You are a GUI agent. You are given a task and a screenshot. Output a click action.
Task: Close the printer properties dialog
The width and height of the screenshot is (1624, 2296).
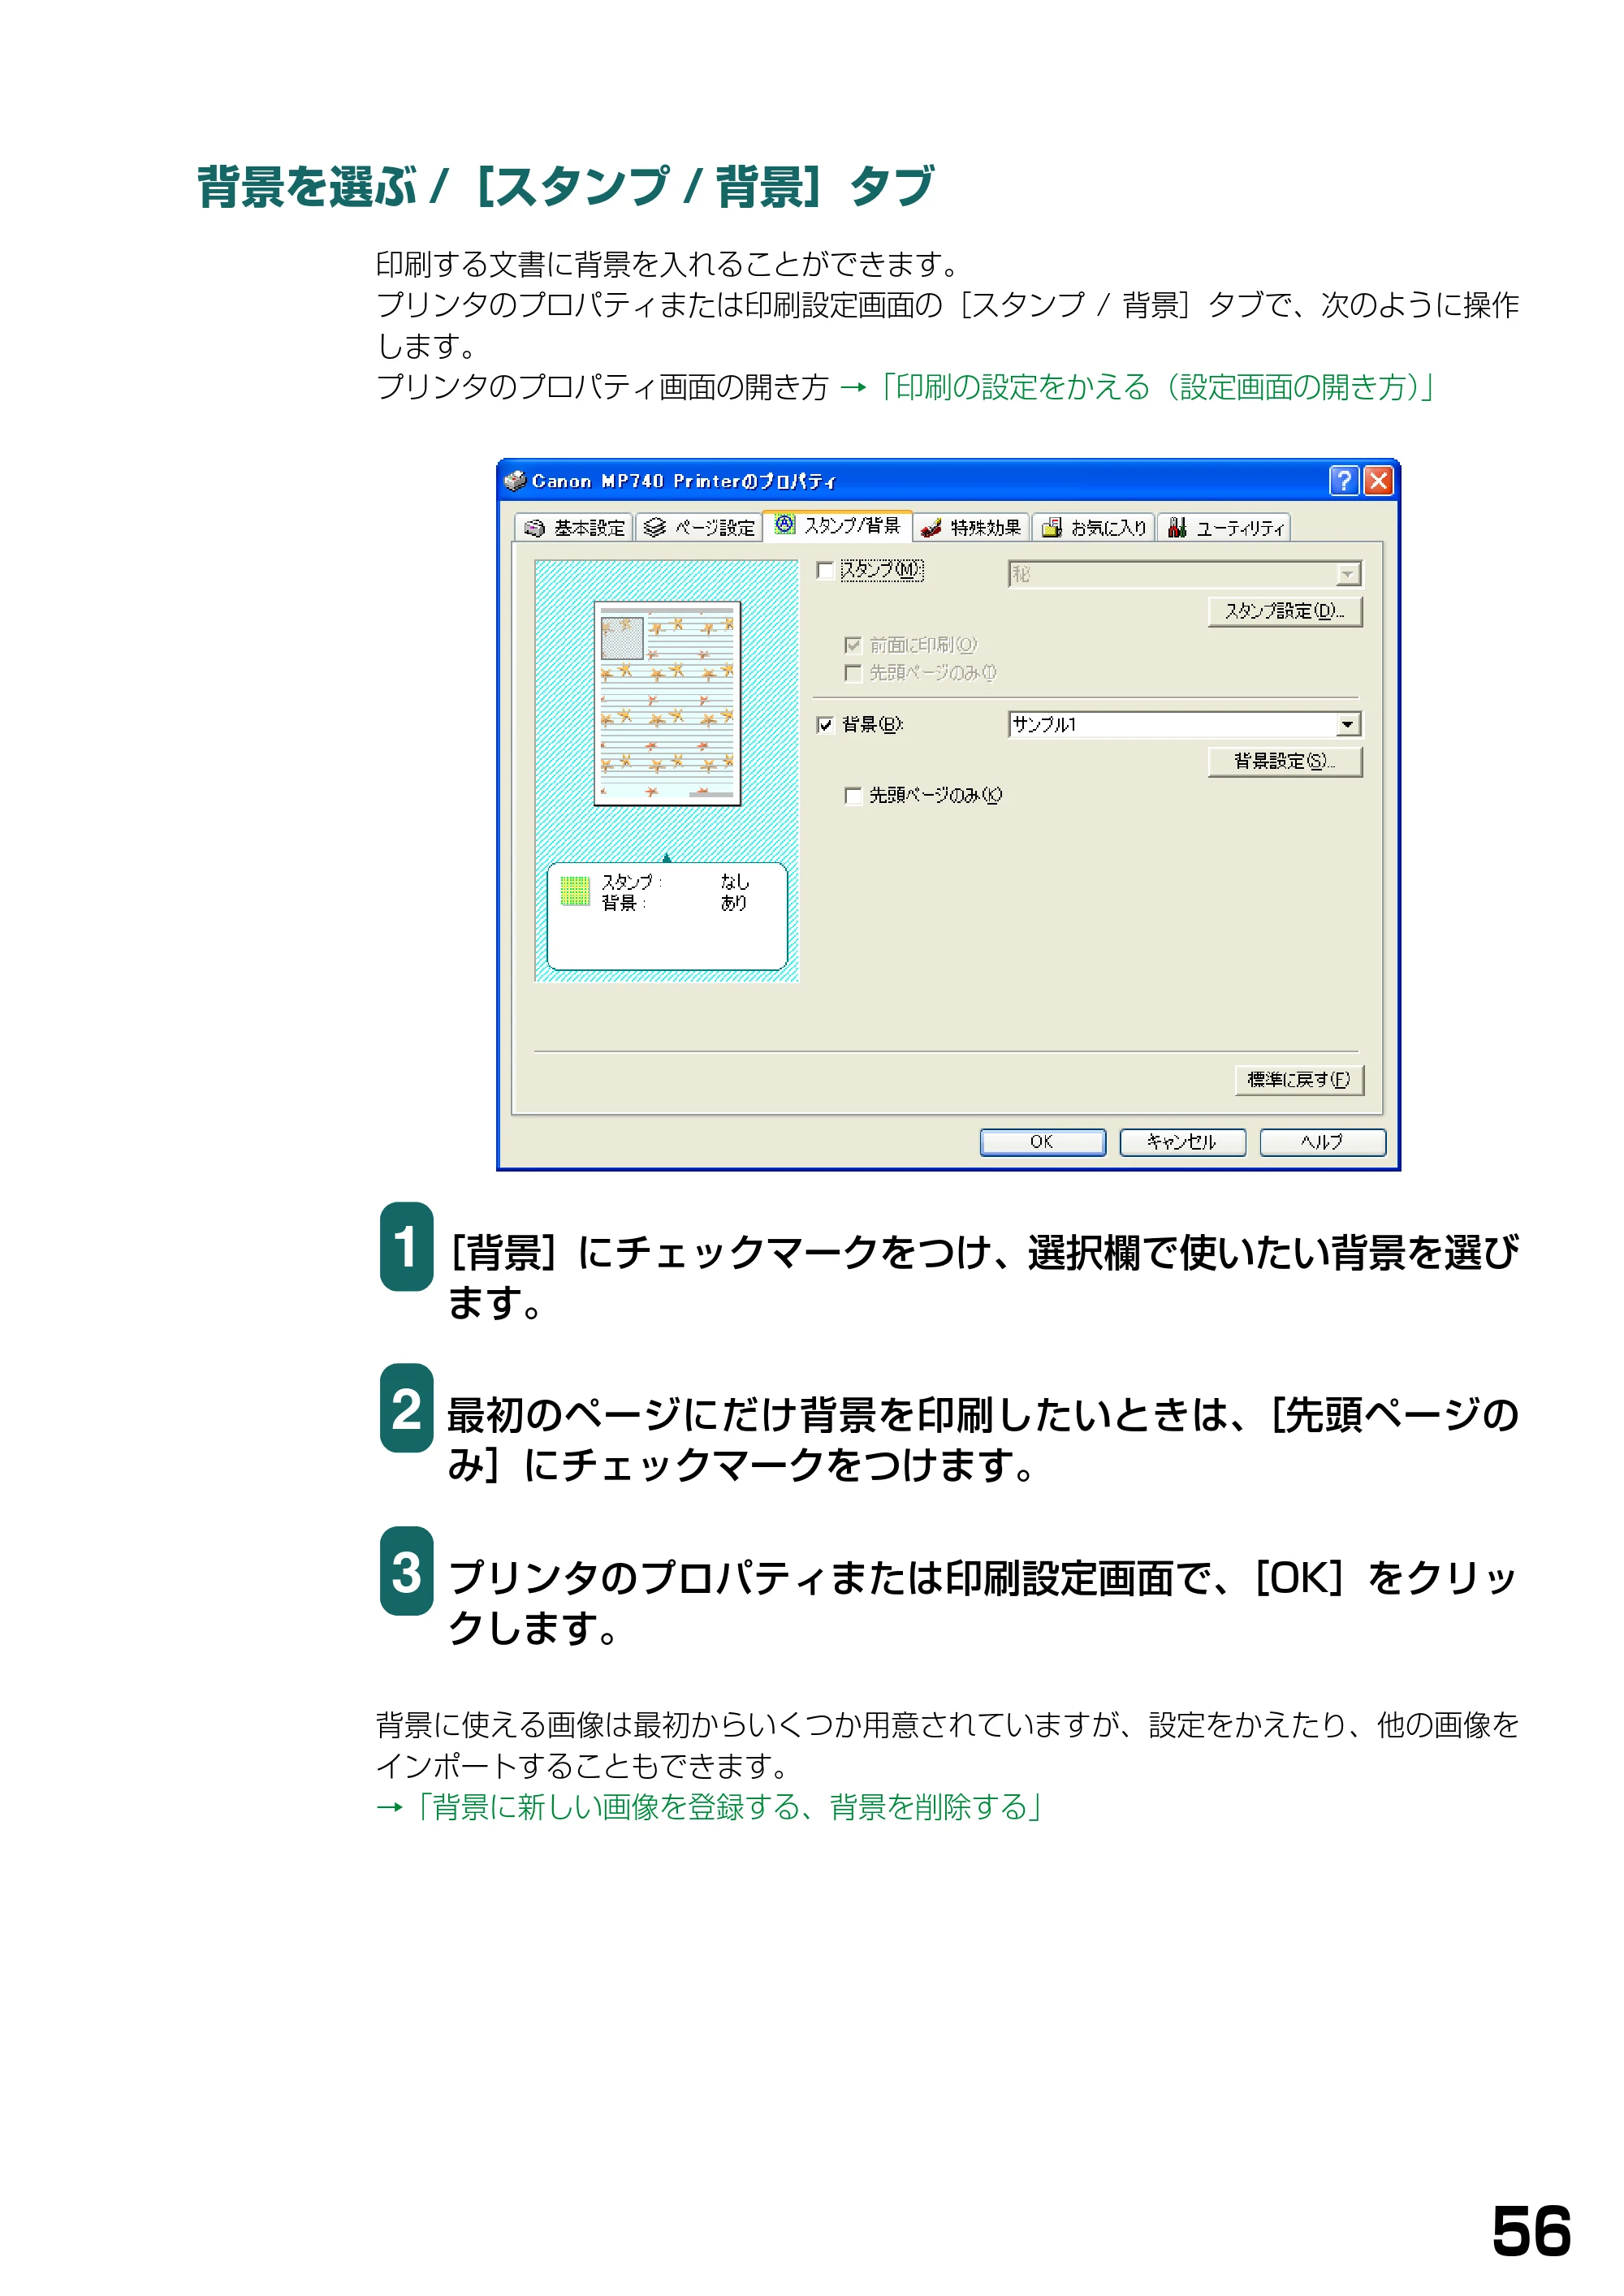(1378, 481)
